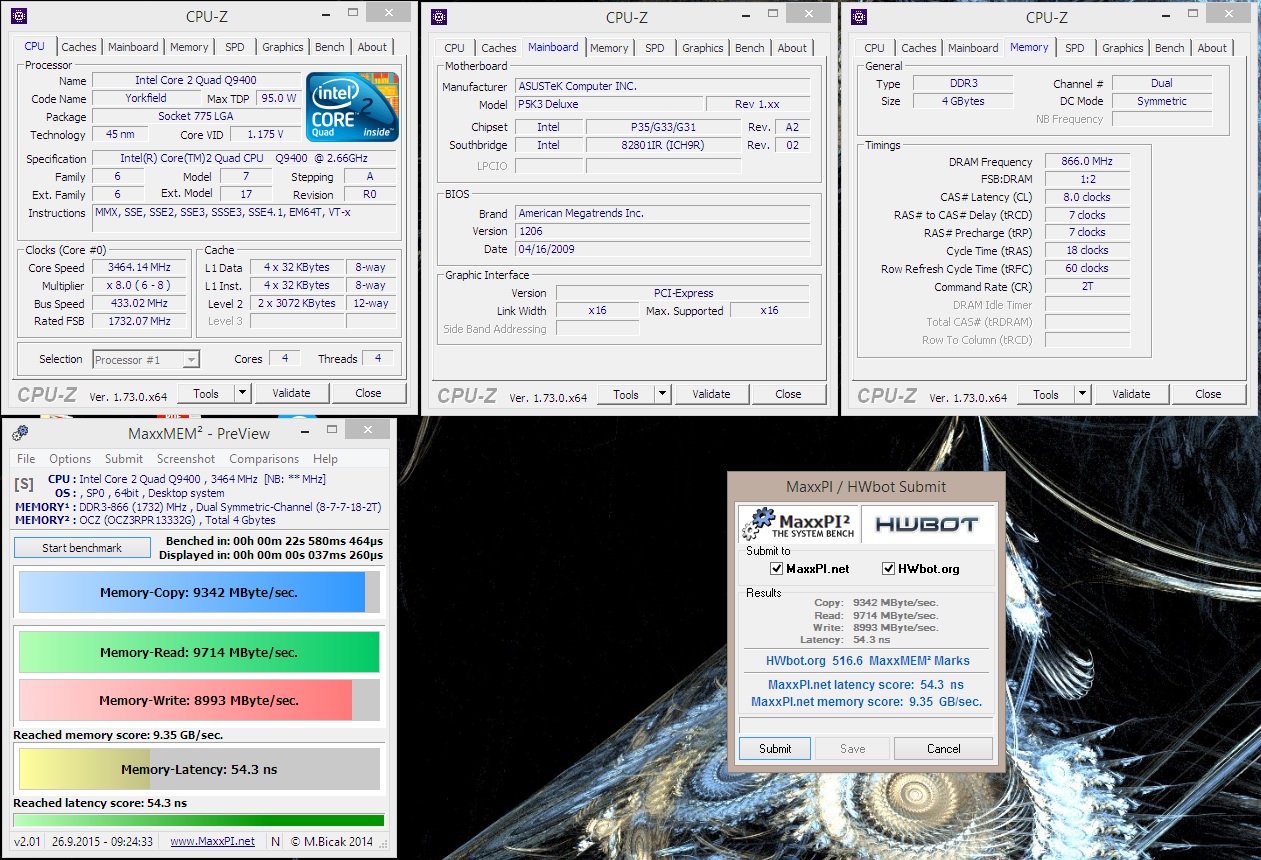Open the Help menu in MaxxMEM²
The height and width of the screenshot is (860, 1261).
325,459
